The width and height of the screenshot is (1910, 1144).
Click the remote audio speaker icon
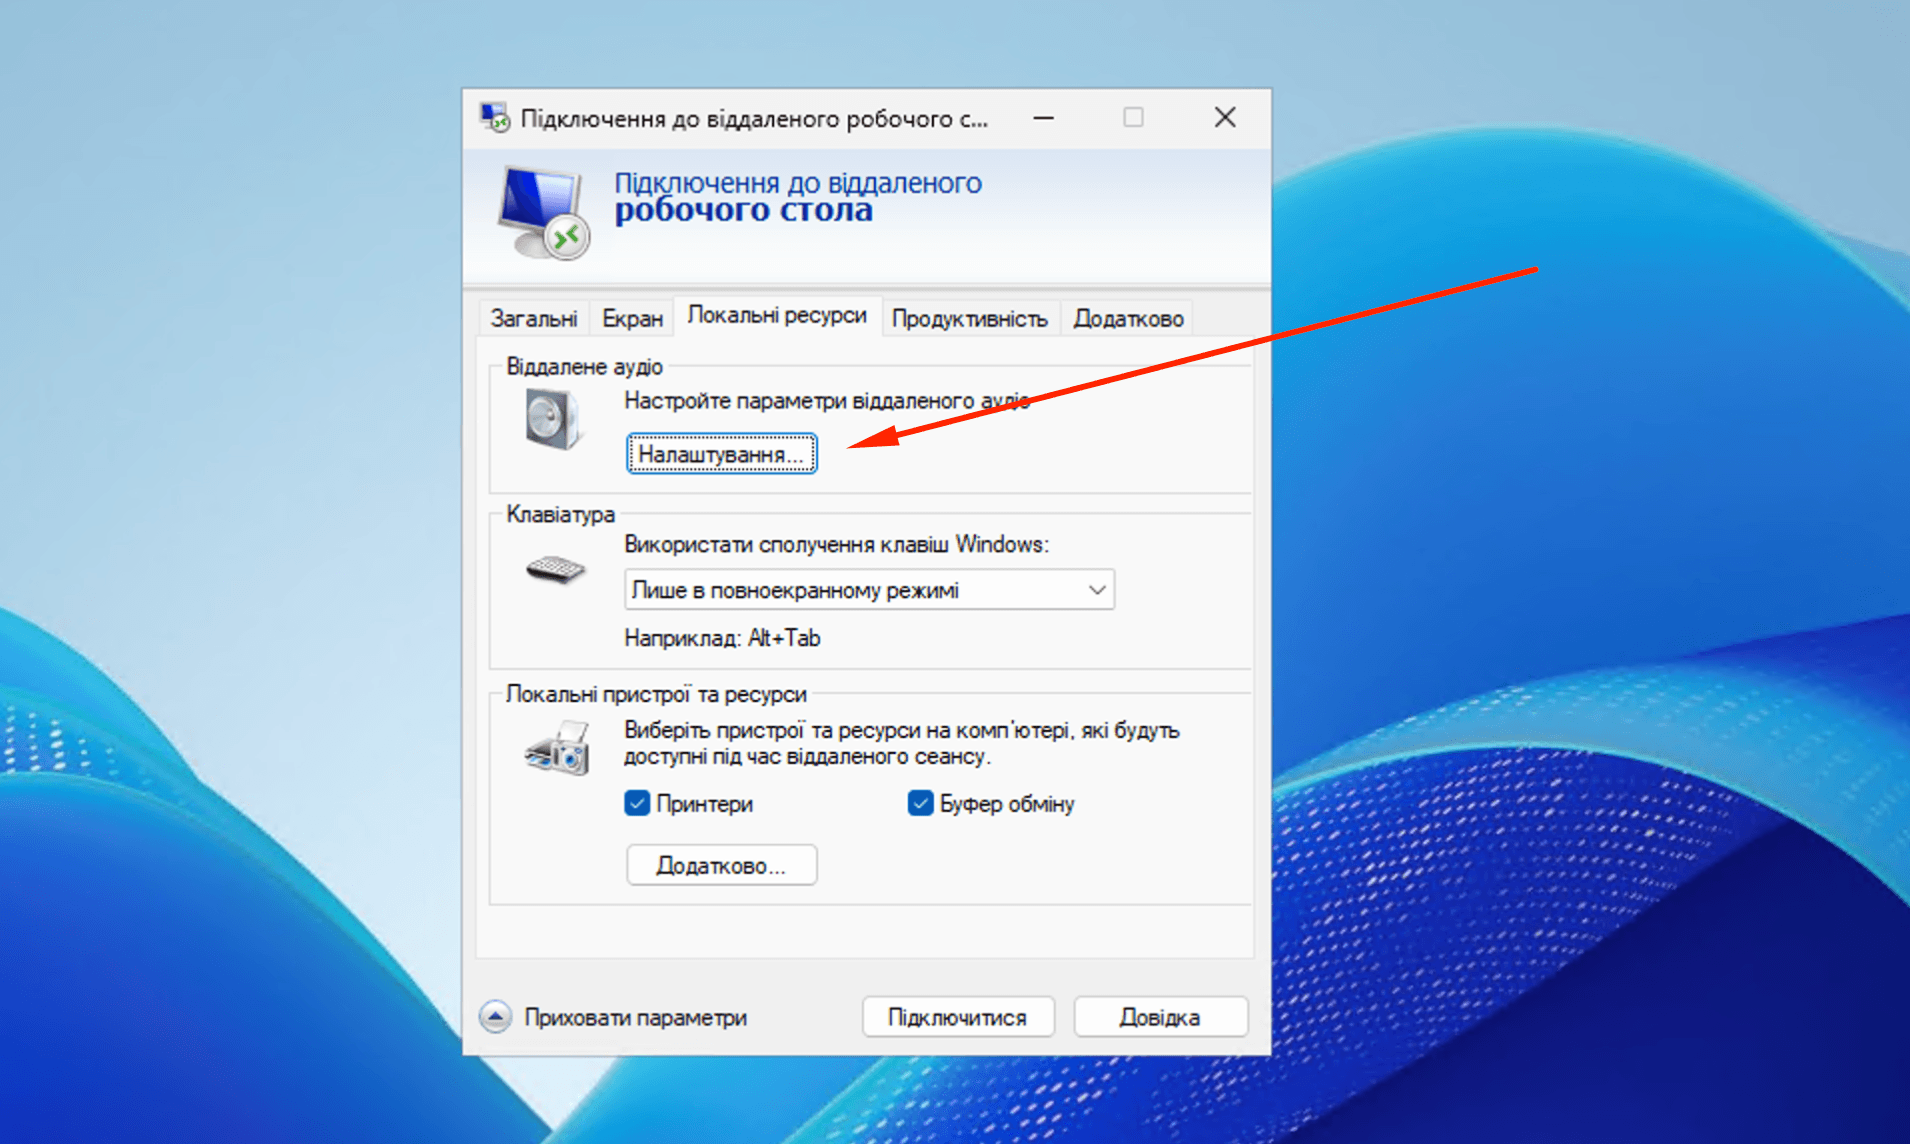[x=553, y=418]
